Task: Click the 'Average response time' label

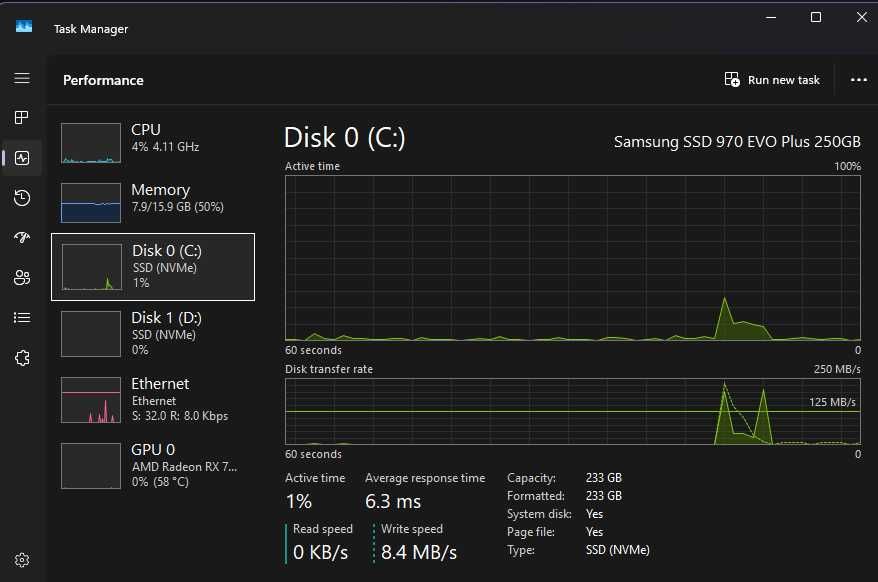Action: click(x=425, y=478)
